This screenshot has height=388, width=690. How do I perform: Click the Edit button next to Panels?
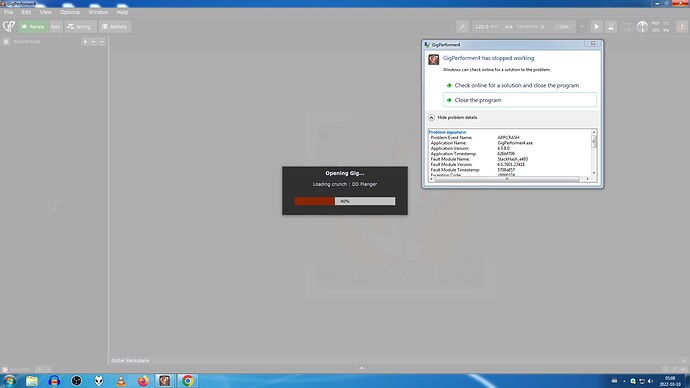[x=55, y=27]
